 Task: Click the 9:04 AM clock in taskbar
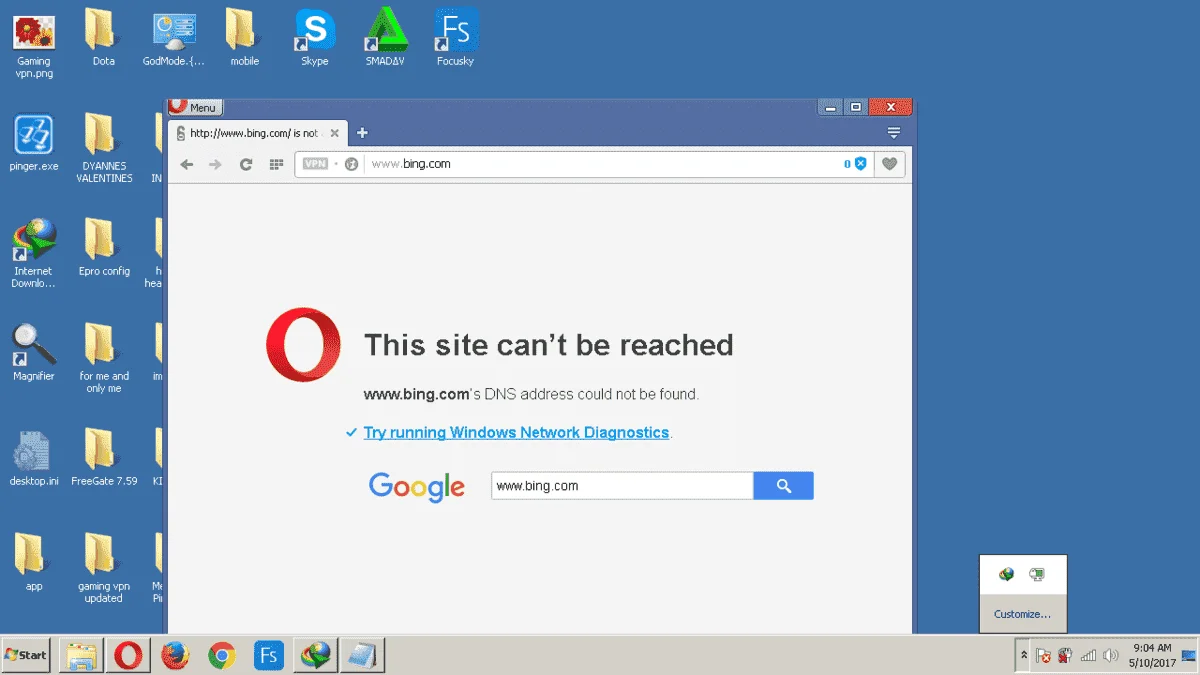1152,655
